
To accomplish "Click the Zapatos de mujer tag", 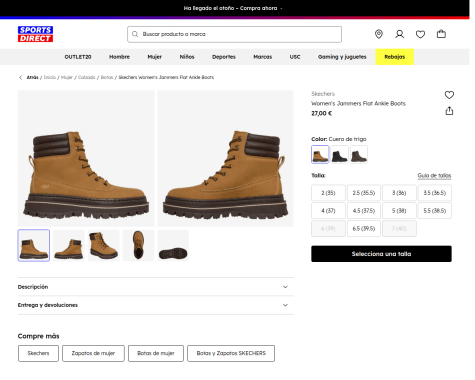I will [93, 353].
